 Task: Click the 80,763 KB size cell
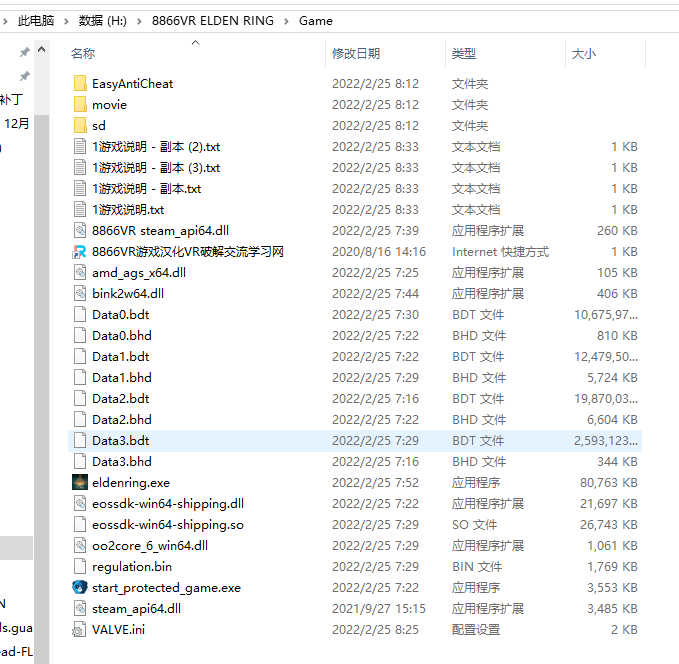click(x=609, y=483)
